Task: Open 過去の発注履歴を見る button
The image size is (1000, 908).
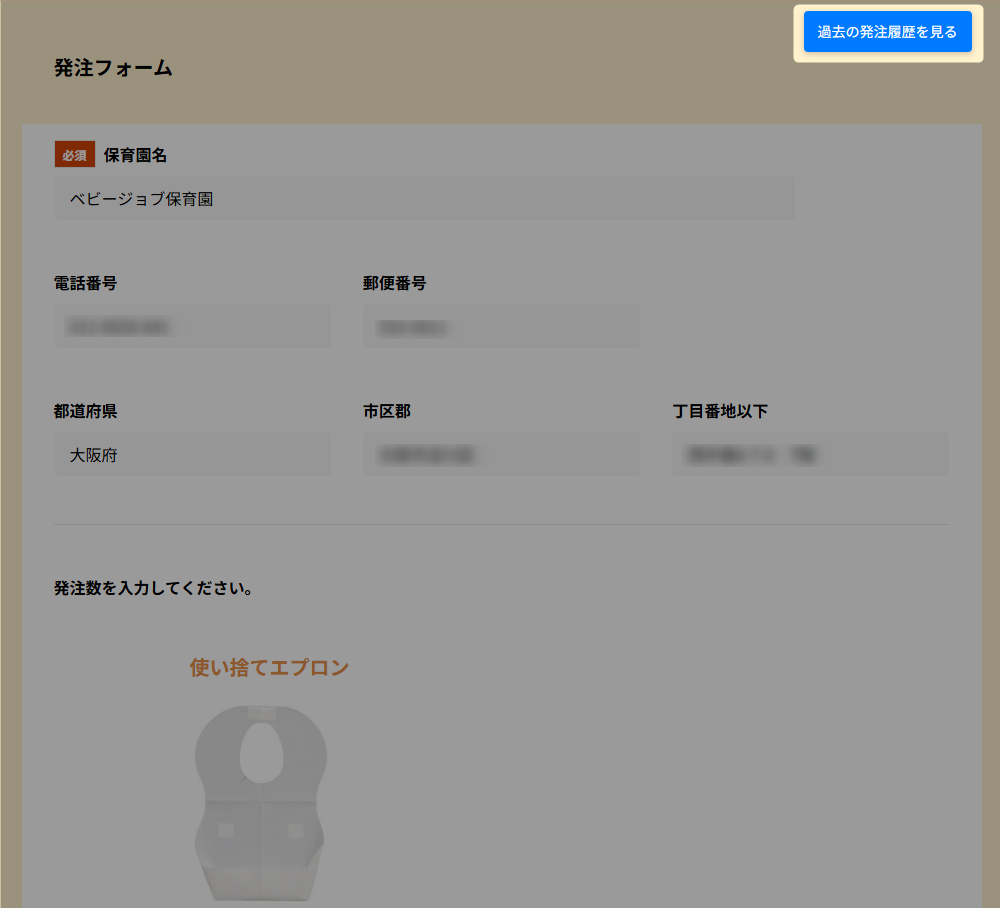Action: (x=887, y=31)
